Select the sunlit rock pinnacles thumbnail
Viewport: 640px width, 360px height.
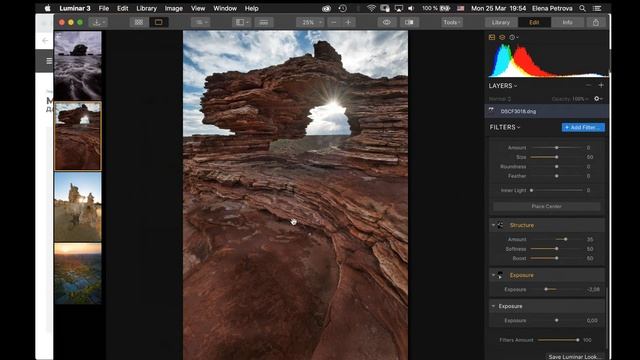coord(78,207)
